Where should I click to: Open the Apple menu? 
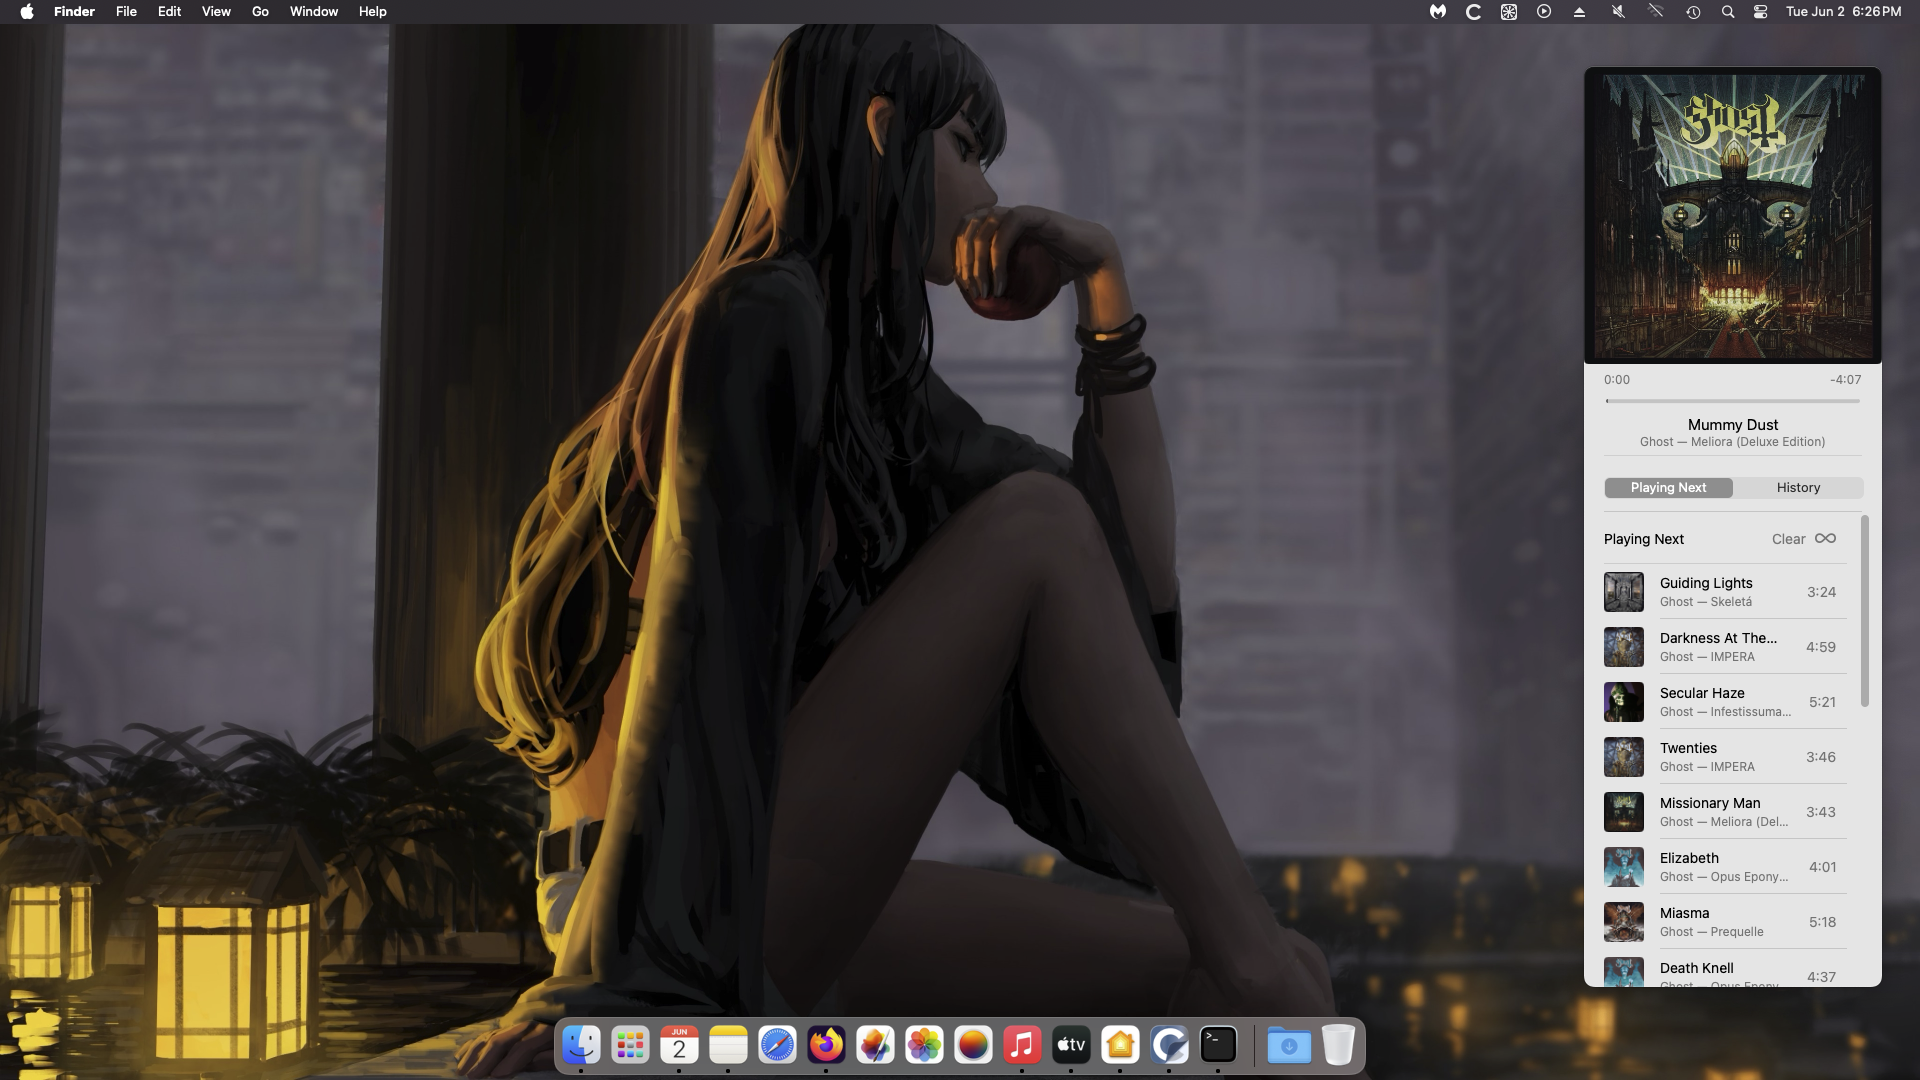pyautogui.click(x=27, y=12)
